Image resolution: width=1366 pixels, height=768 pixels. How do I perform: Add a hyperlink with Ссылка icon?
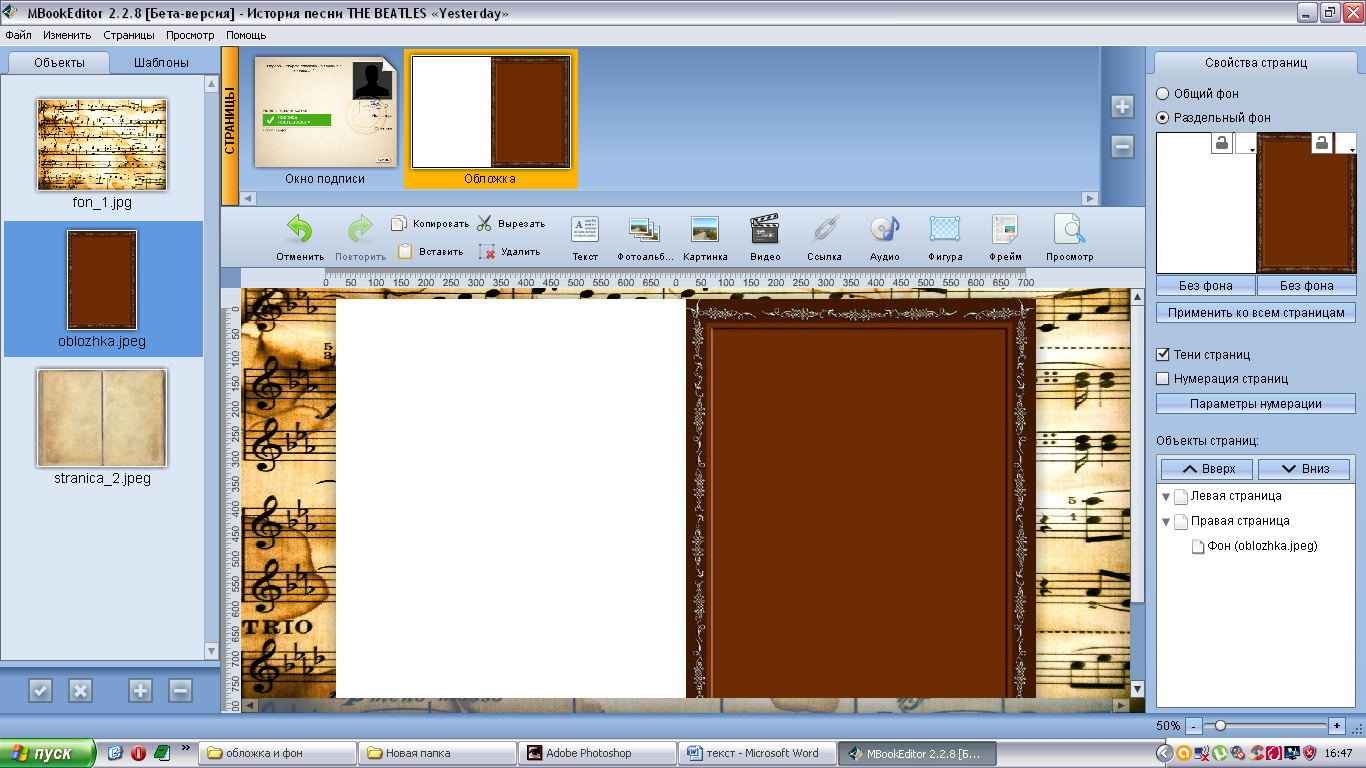click(824, 229)
